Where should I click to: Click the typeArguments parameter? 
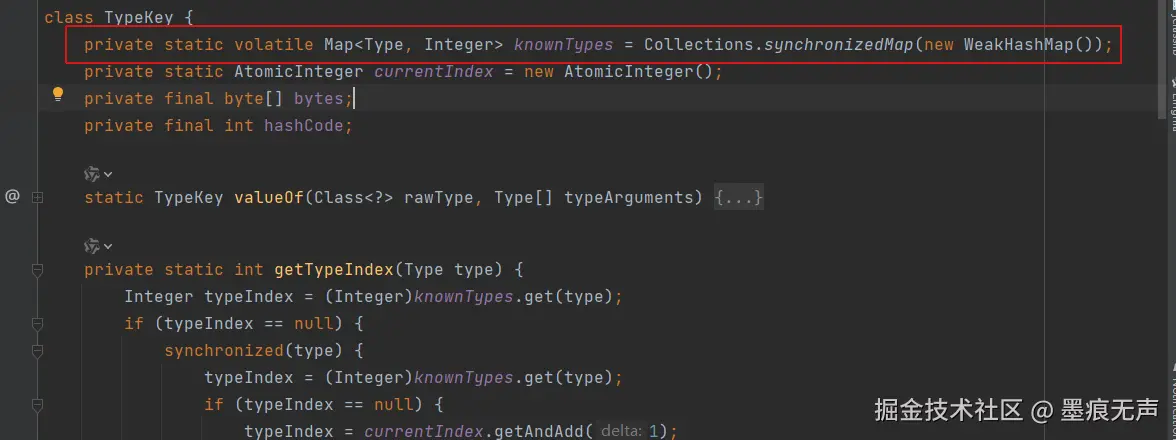pos(628,198)
